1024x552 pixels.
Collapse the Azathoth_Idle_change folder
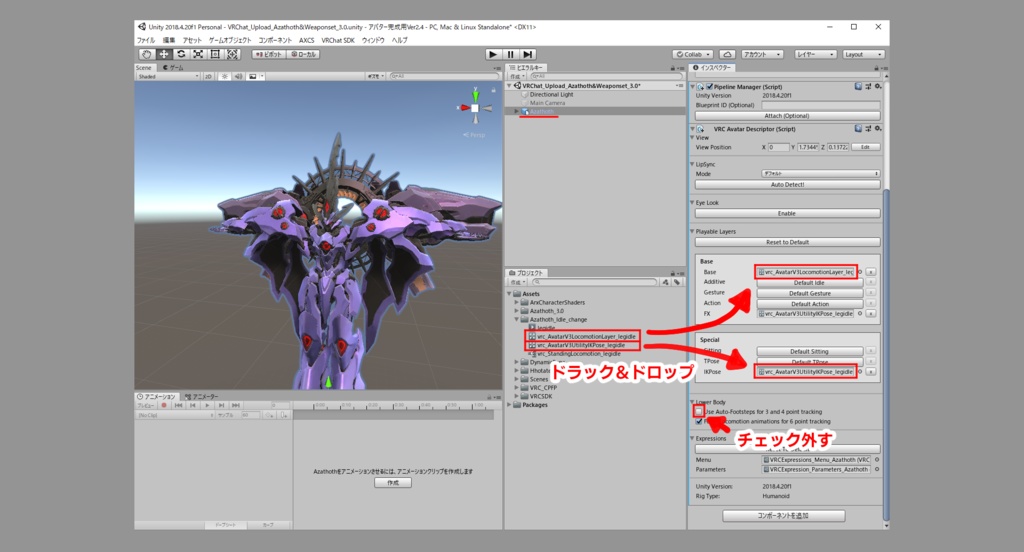coord(517,319)
